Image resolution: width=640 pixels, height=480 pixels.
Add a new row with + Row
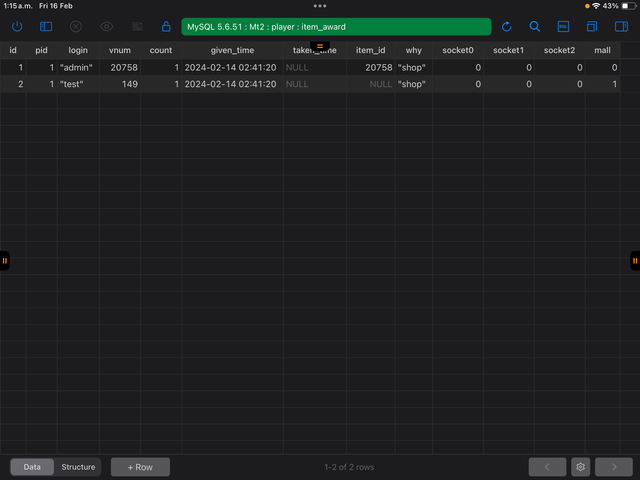[x=140, y=467]
